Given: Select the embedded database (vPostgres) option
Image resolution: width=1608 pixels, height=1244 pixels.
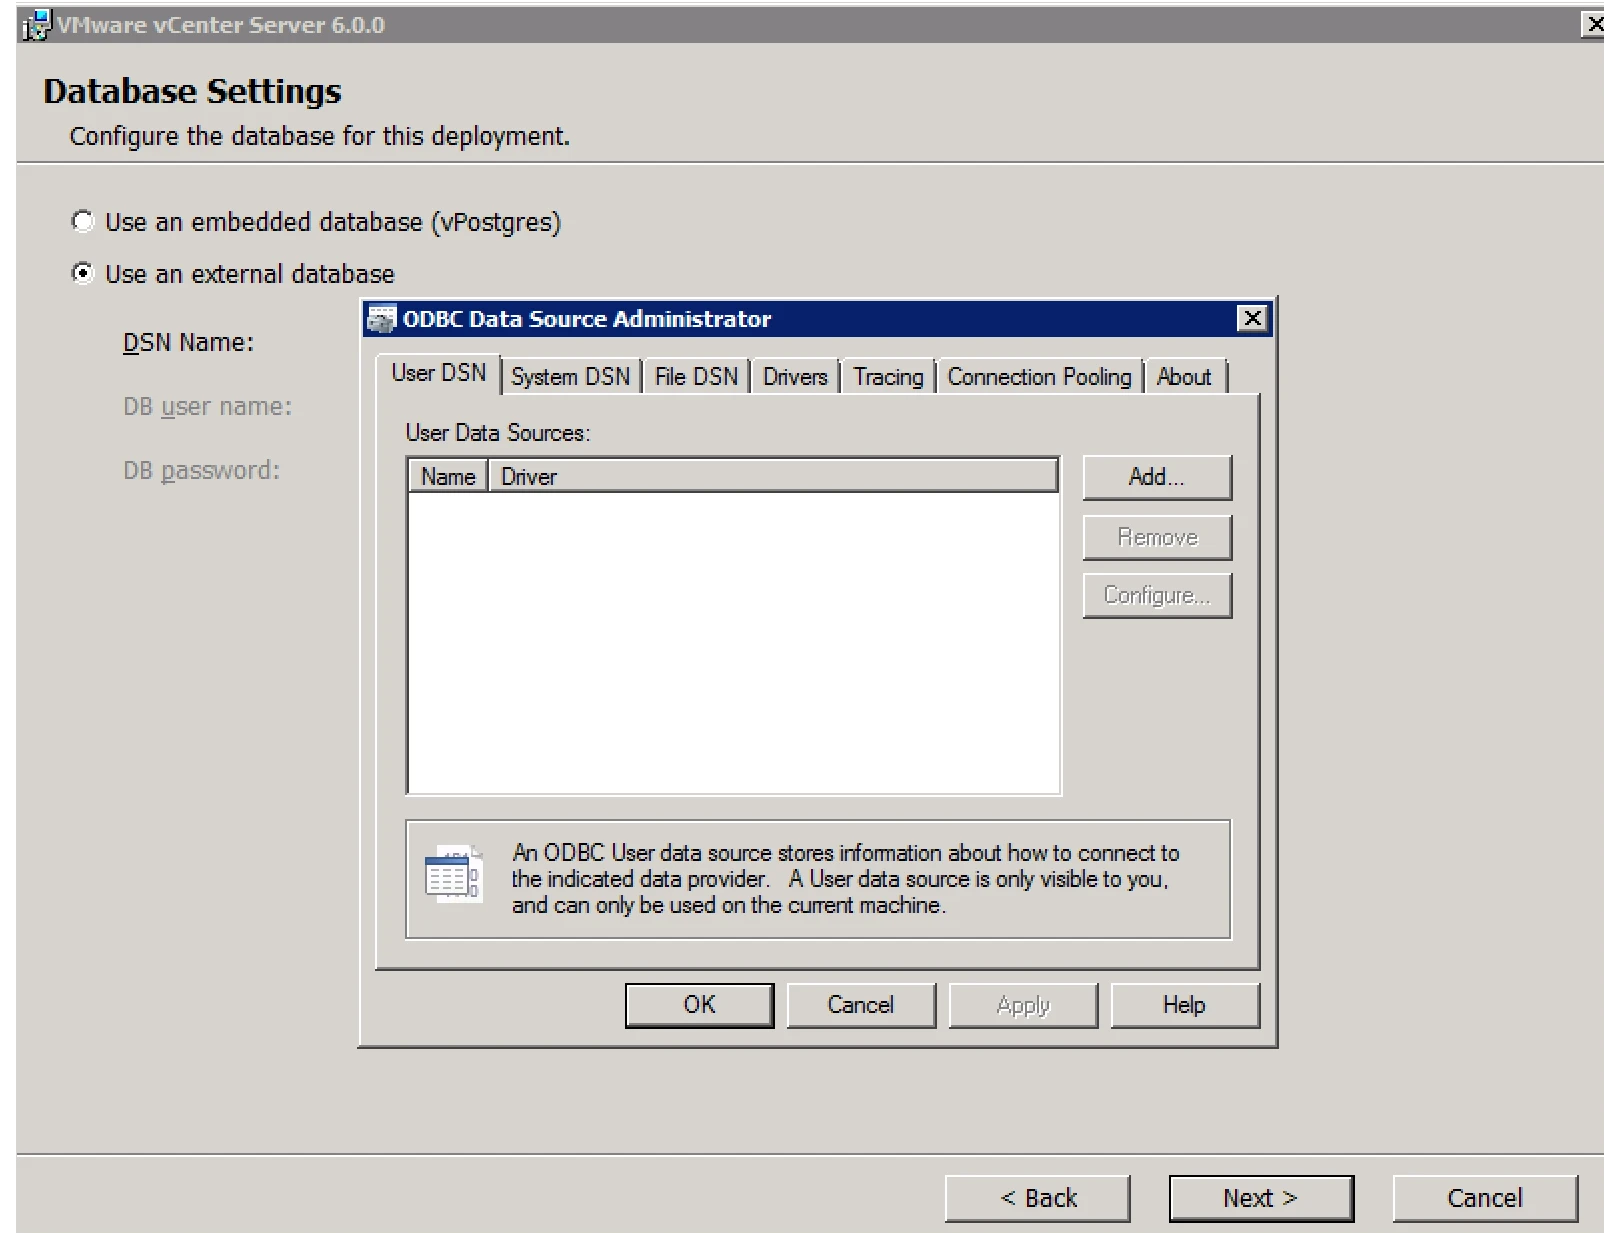Looking at the screenshot, I should [83, 221].
